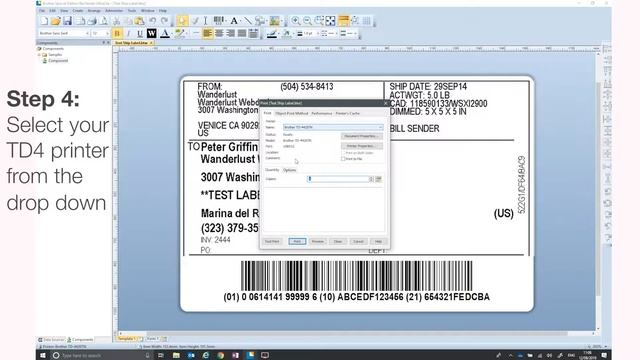Align text left in formatting toolbar

pos(207,33)
